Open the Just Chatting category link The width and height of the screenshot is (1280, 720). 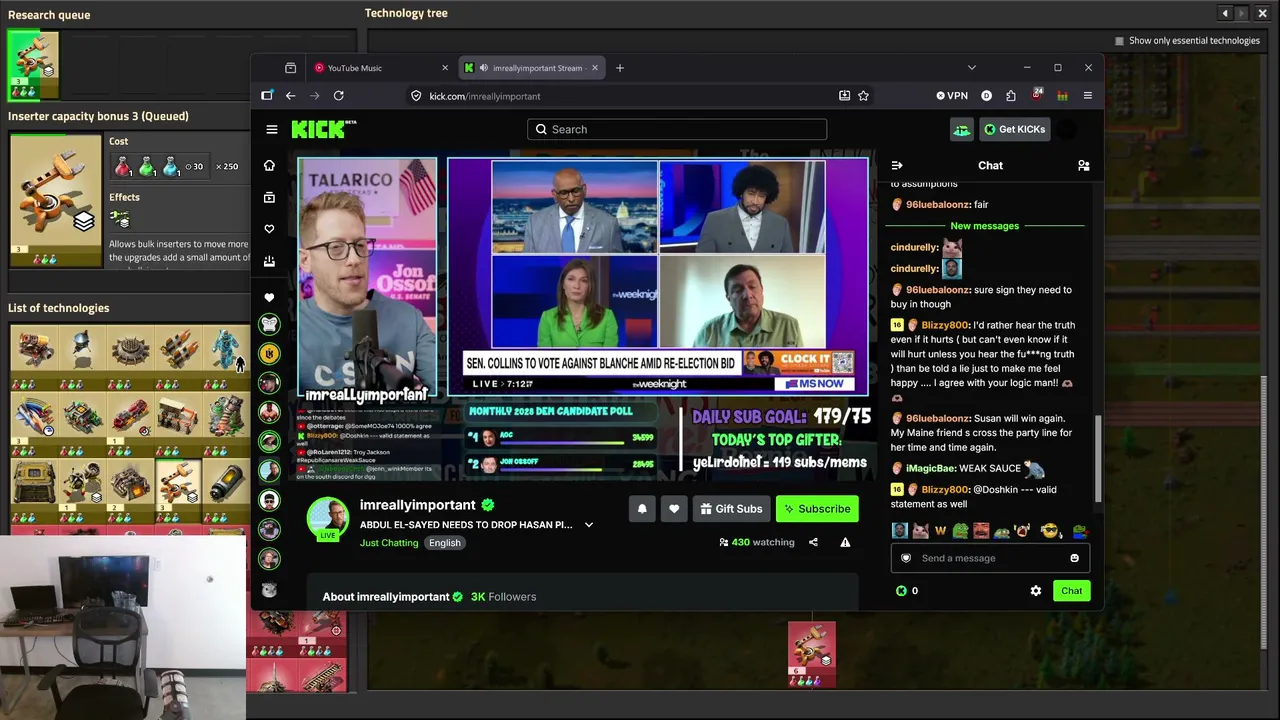(x=389, y=543)
